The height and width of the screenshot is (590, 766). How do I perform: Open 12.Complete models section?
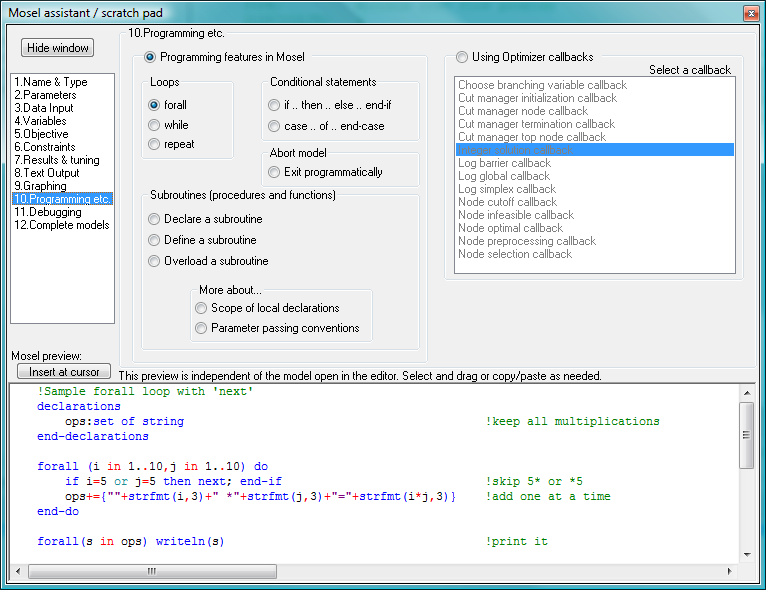point(62,225)
